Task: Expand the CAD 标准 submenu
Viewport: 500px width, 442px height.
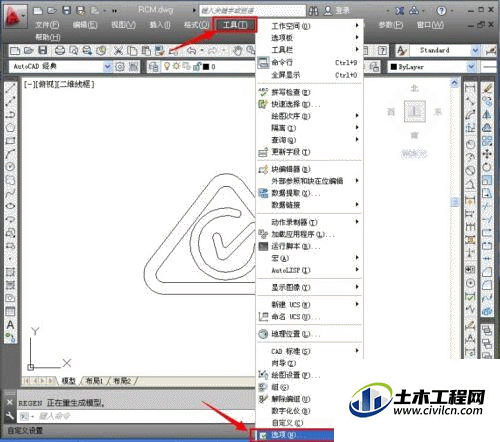Action: [x=309, y=351]
